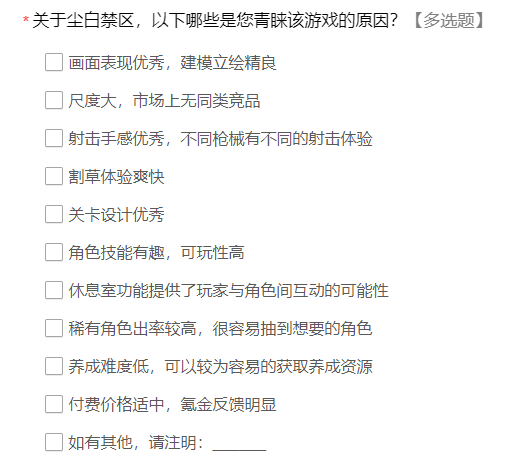
Task: Check the 稀有角色出率较高 checkbox
Action: point(54,328)
